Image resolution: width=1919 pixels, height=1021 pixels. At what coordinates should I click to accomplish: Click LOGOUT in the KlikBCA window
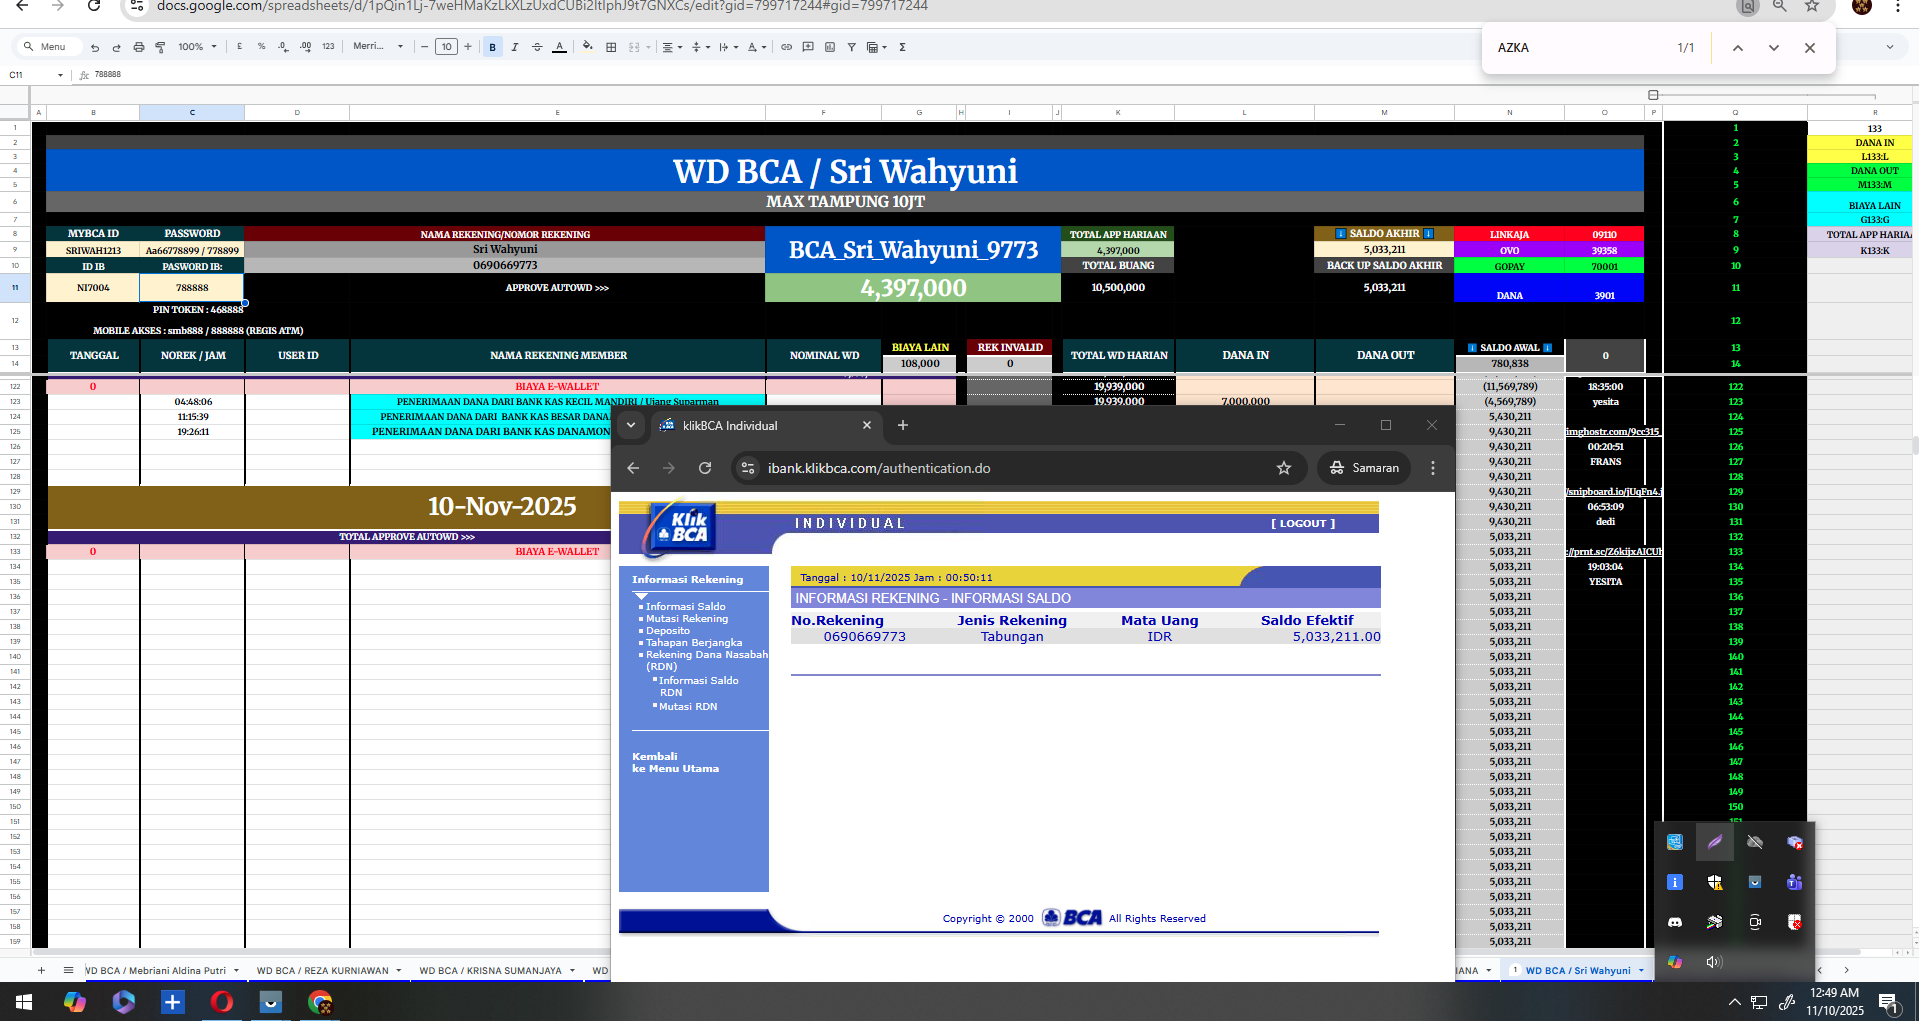pos(1303,523)
